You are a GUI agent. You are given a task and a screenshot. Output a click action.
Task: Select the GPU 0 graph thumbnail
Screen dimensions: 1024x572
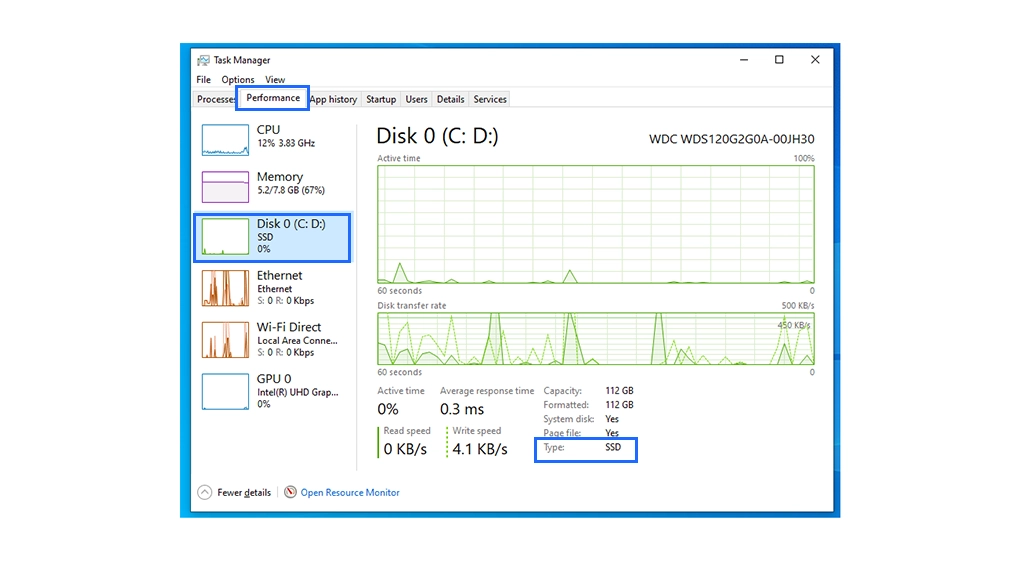[x=225, y=392]
